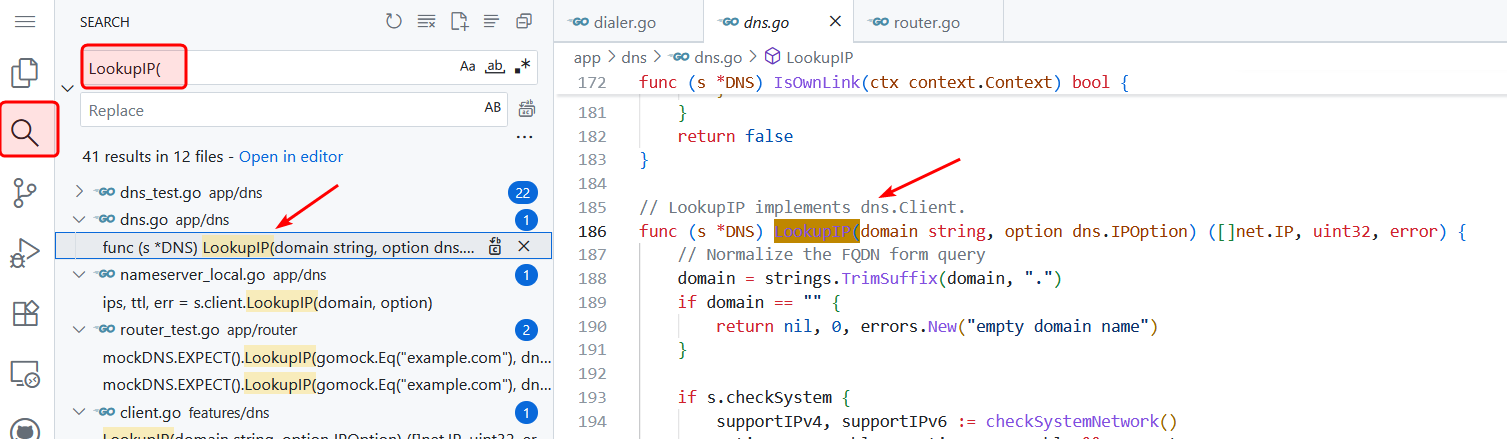This screenshot has width=1507, height=439.
Task: Open the Run and Debug view
Action: (x=25, y=253)
